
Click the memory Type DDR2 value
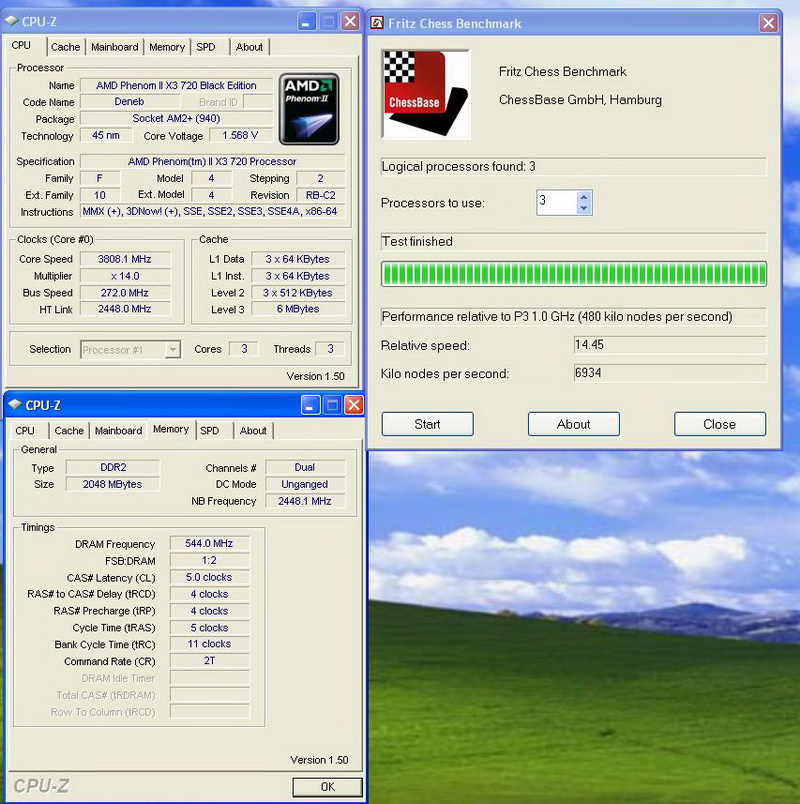[x=113, y=467]
